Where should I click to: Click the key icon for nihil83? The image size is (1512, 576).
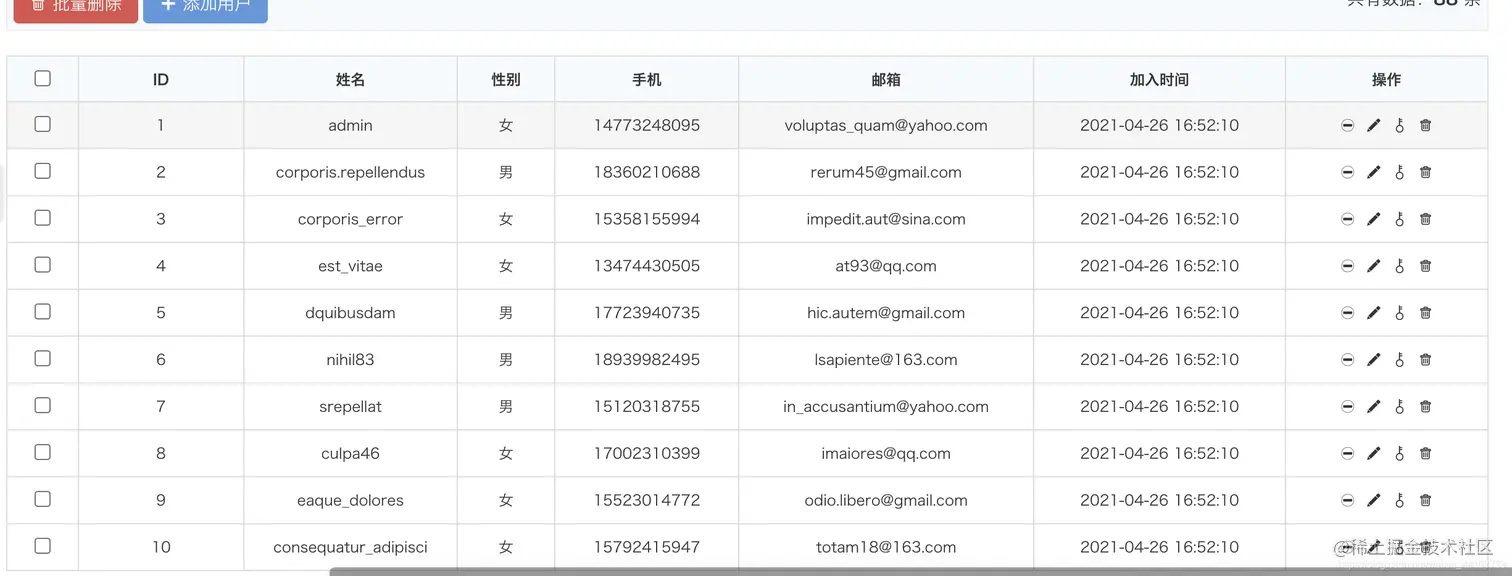pyautogui.click(x=1400, y=360)
